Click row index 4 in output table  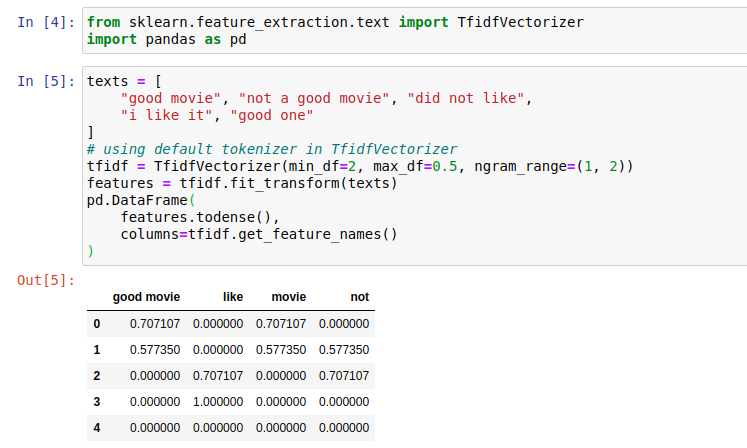[97, 428]
